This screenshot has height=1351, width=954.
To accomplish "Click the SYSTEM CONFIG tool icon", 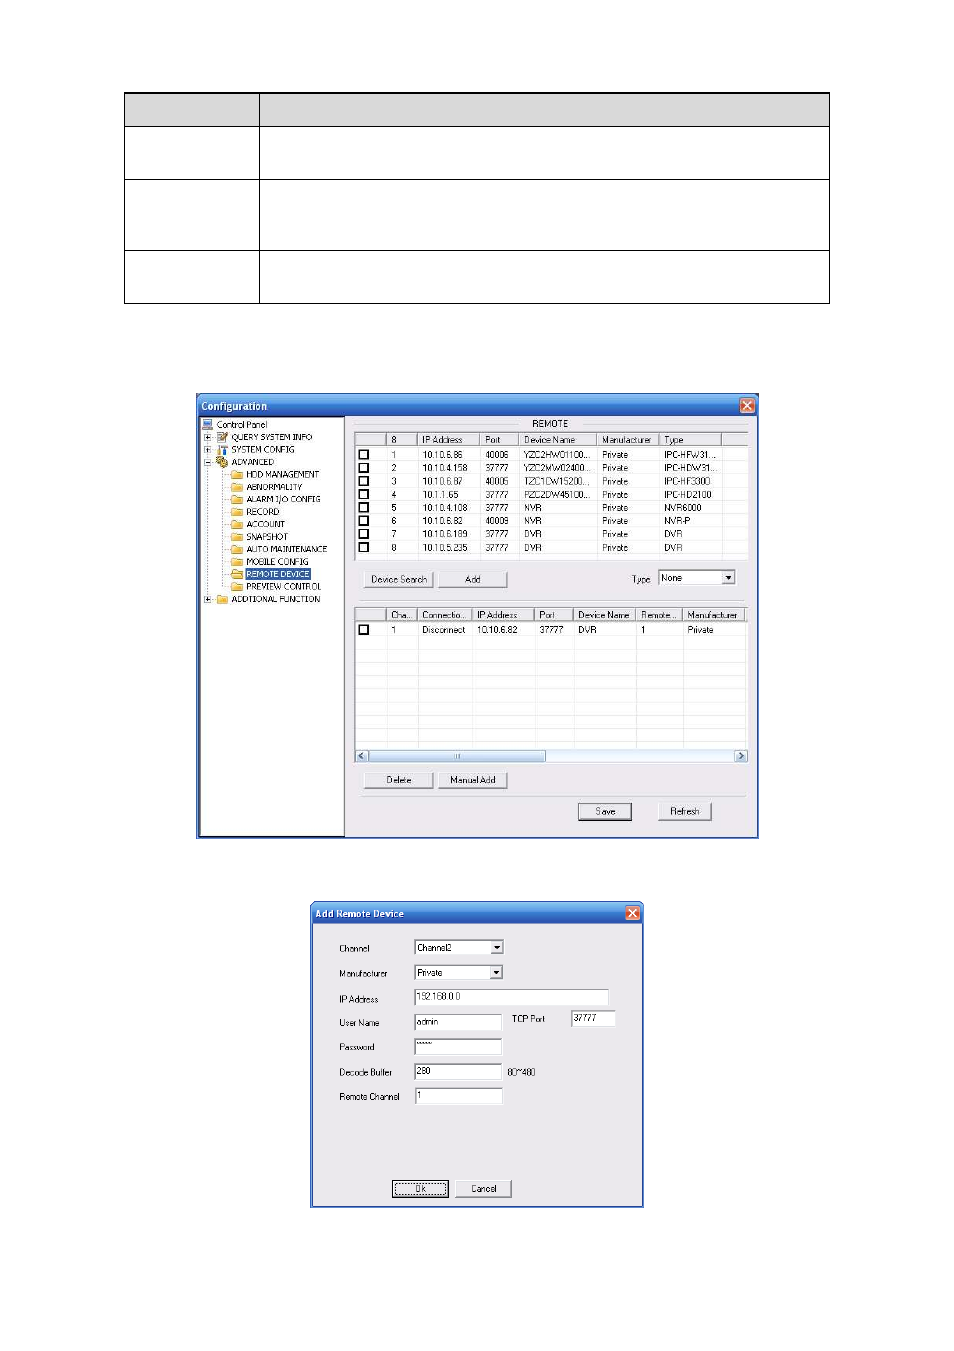I will (222, 449).
